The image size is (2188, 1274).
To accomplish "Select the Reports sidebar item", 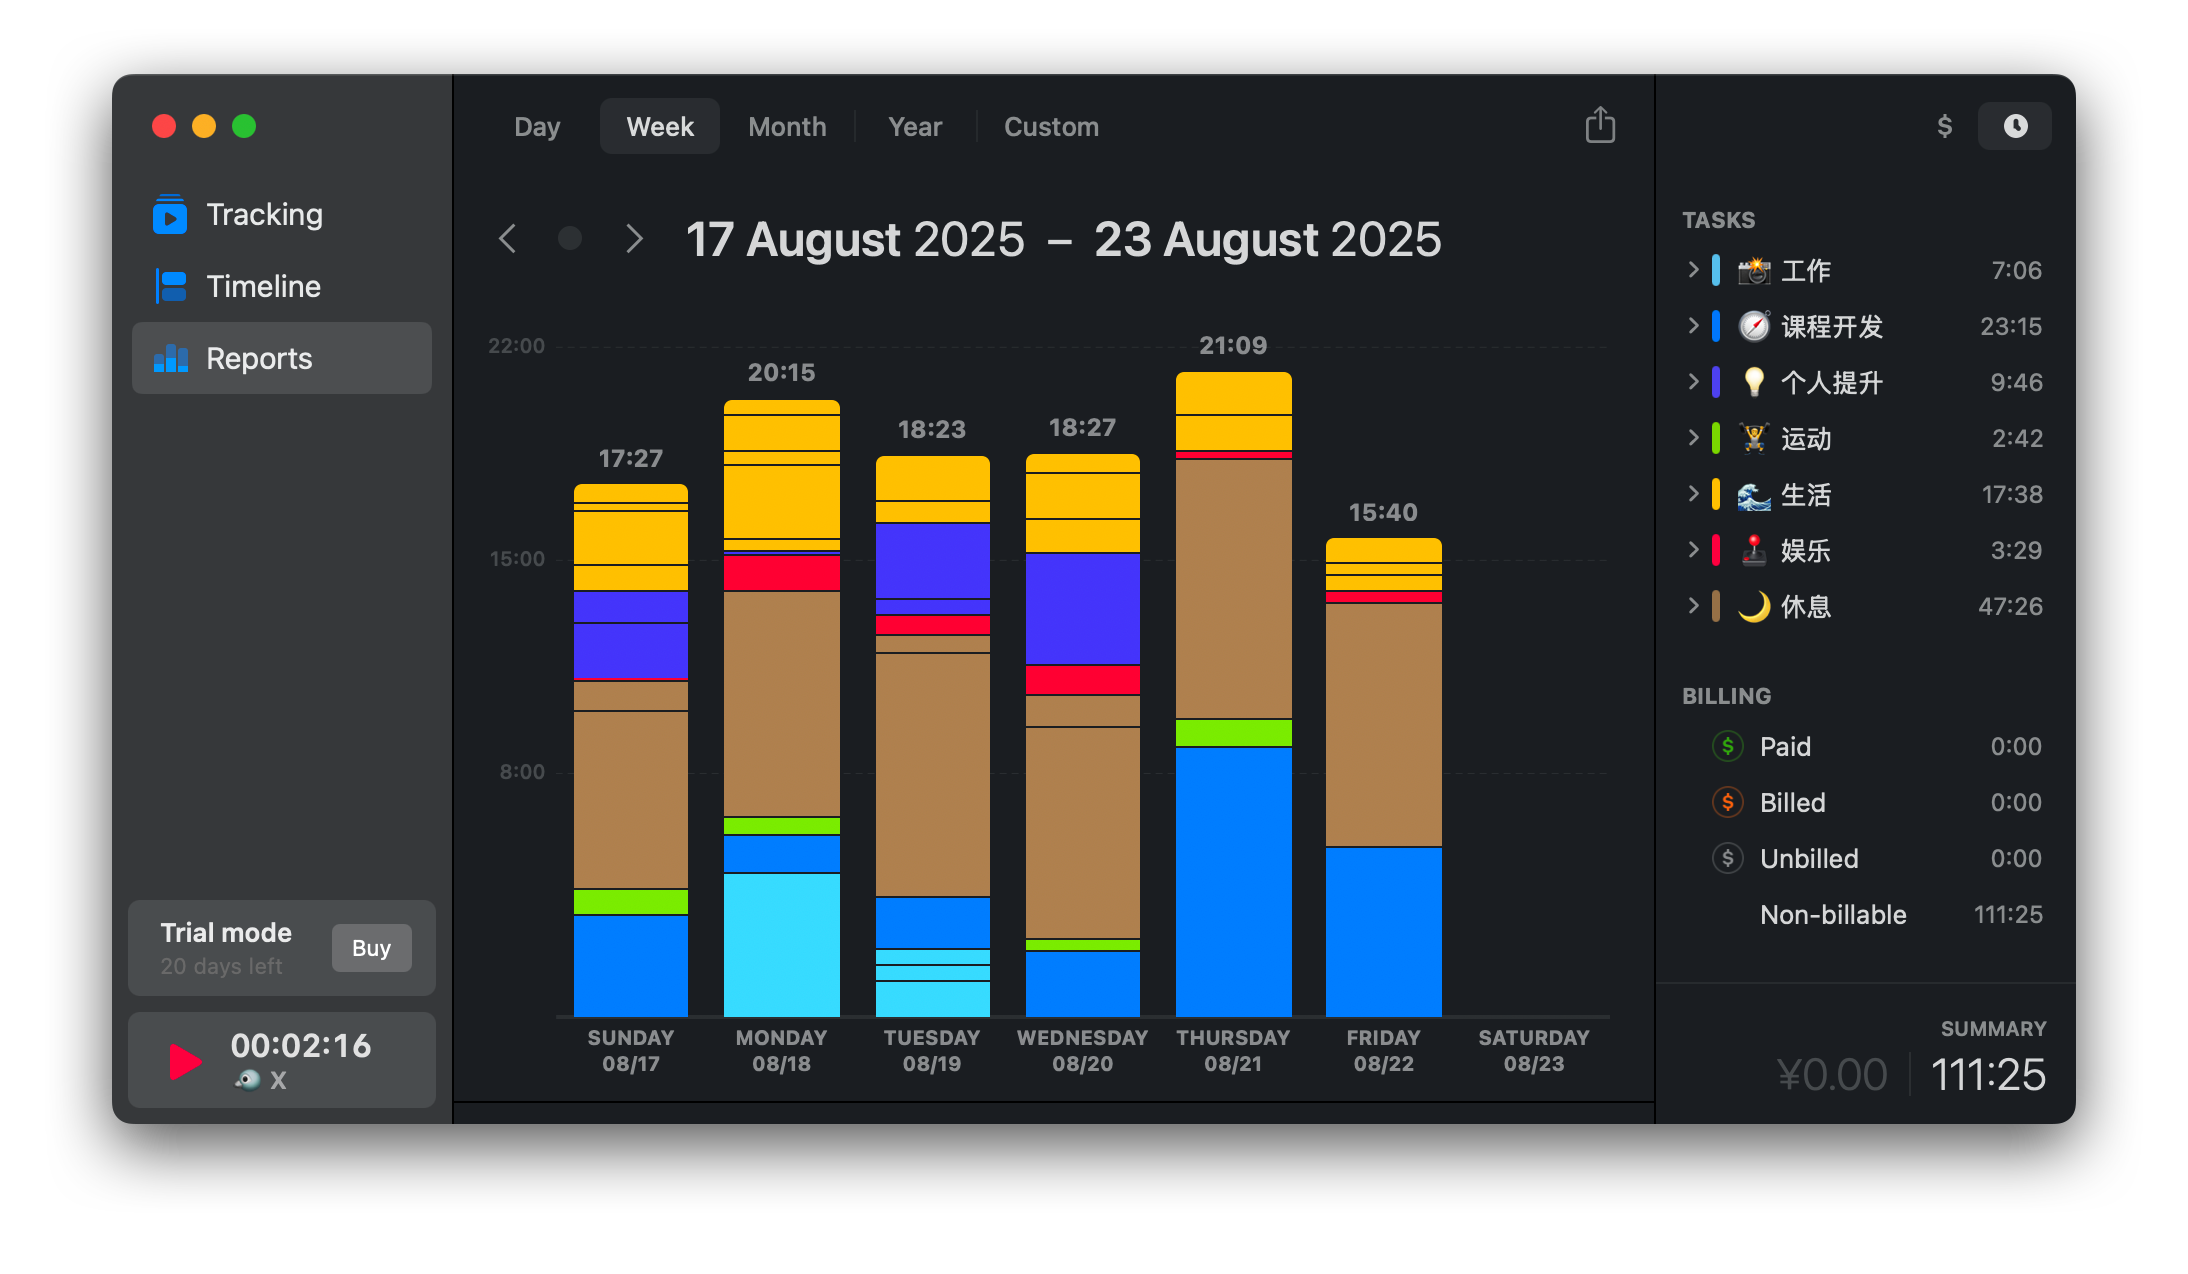I will pos(259,359).
